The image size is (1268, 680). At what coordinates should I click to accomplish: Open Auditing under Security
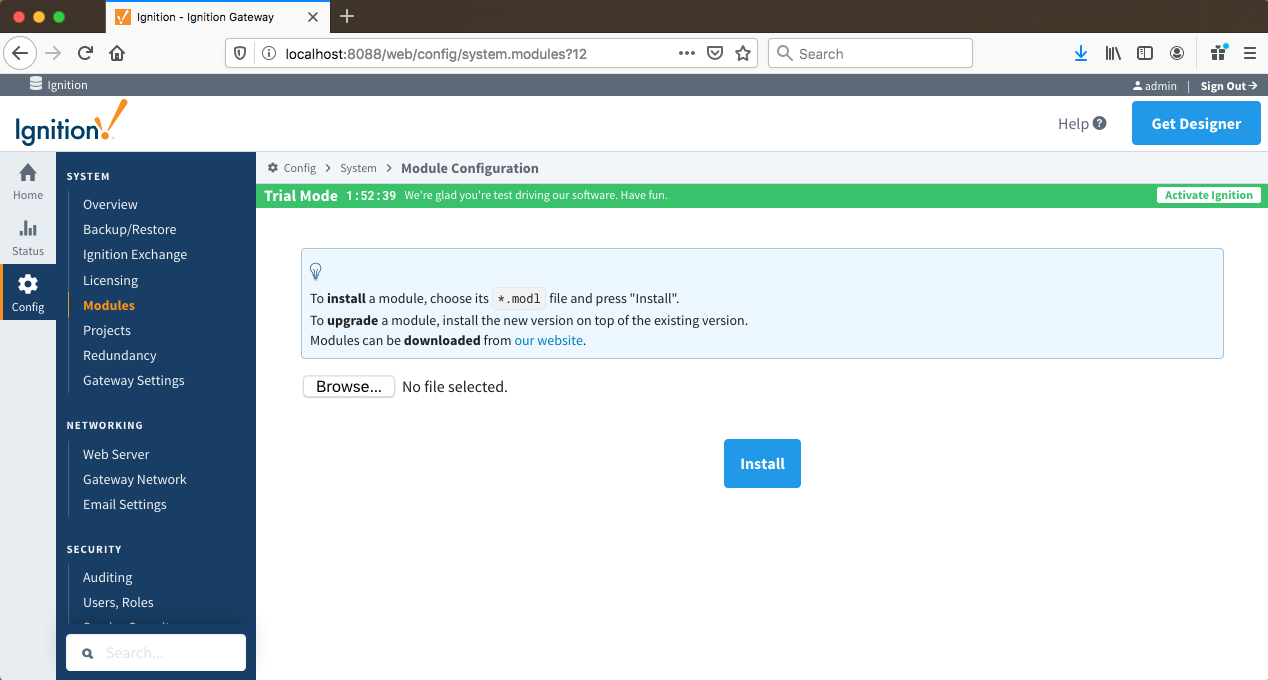coord(108,577)
